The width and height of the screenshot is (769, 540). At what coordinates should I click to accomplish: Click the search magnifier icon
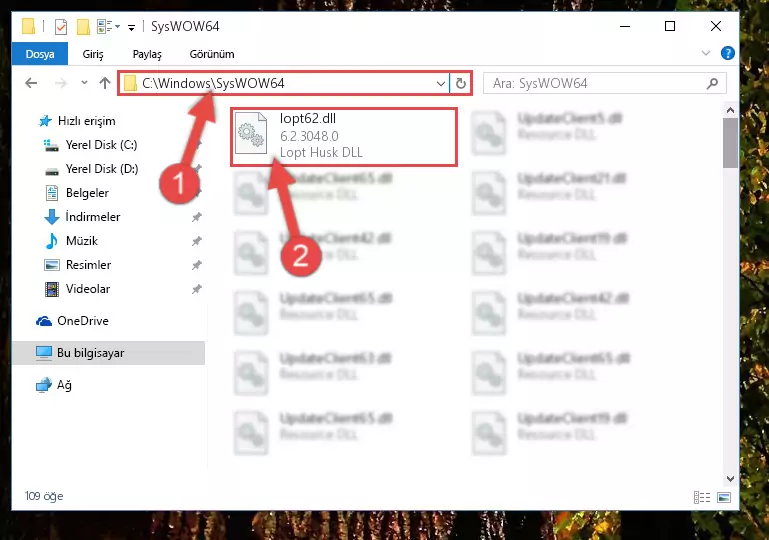click(x=713, y=83)
